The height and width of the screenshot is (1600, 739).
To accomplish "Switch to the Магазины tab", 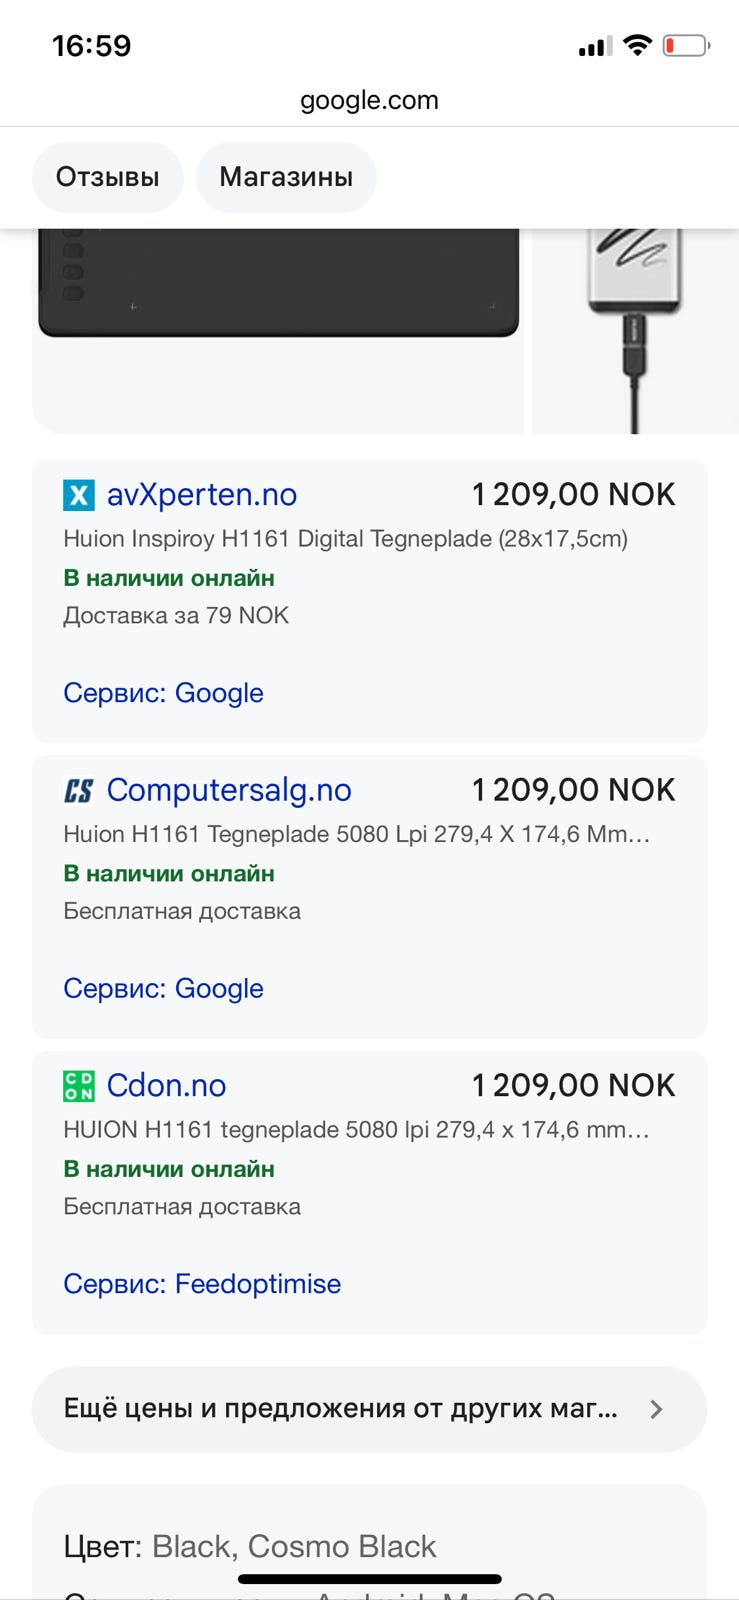I will [286, 177].
